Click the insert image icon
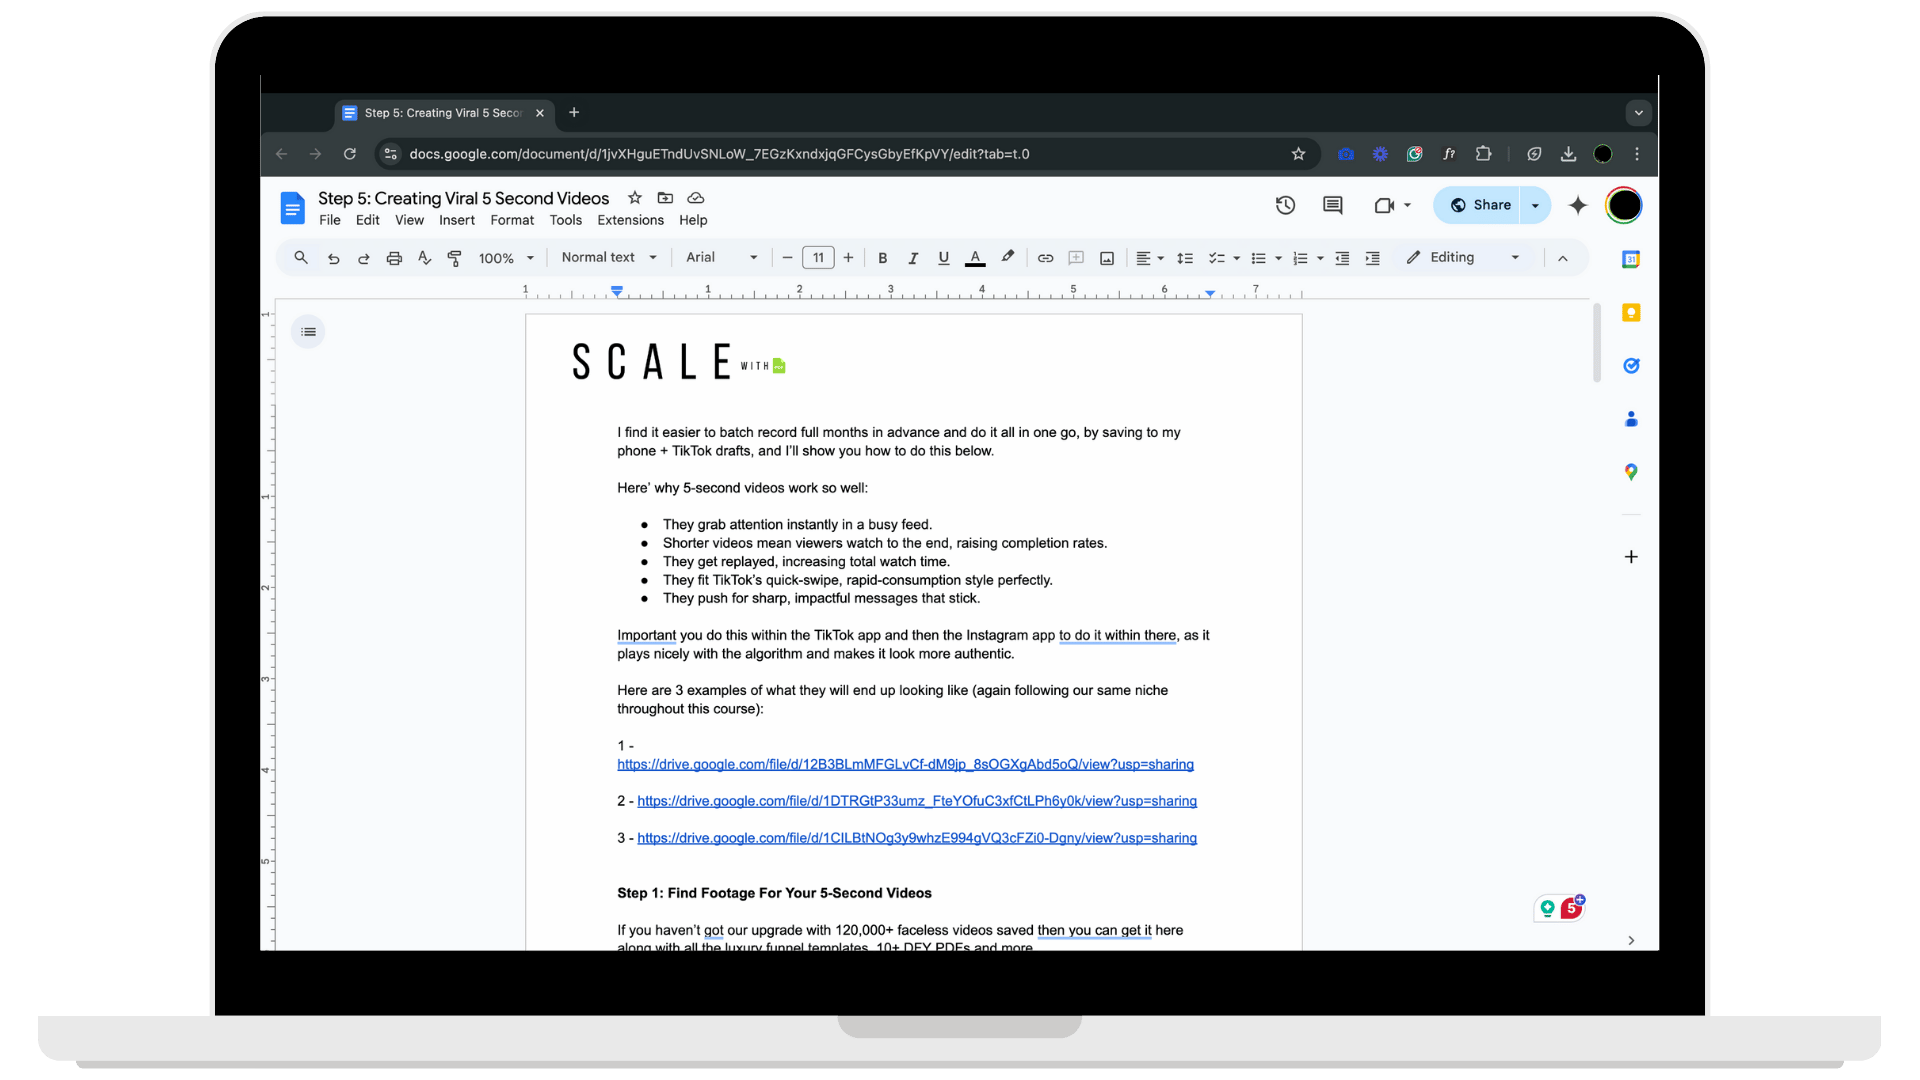 coord(1107,258)
